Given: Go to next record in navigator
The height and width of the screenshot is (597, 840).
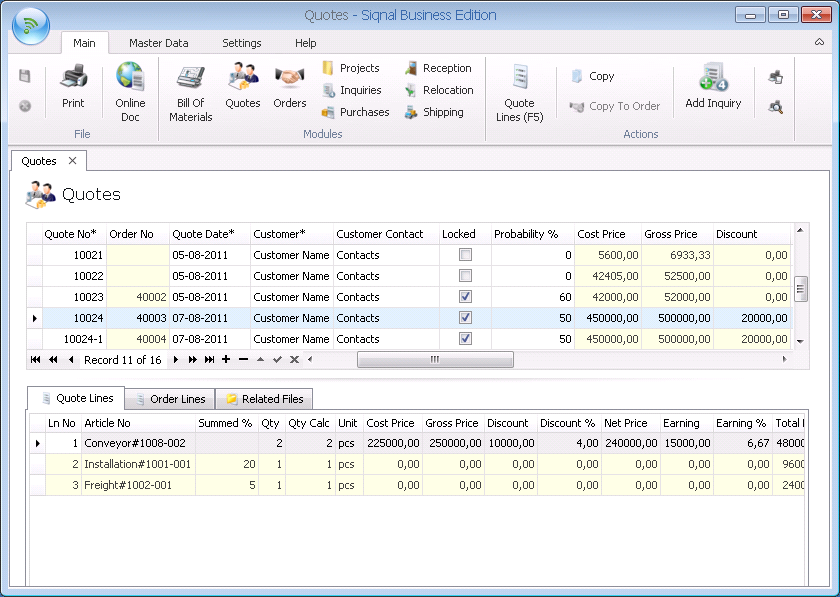Looking at the screenshot, I should pos(177,359).
